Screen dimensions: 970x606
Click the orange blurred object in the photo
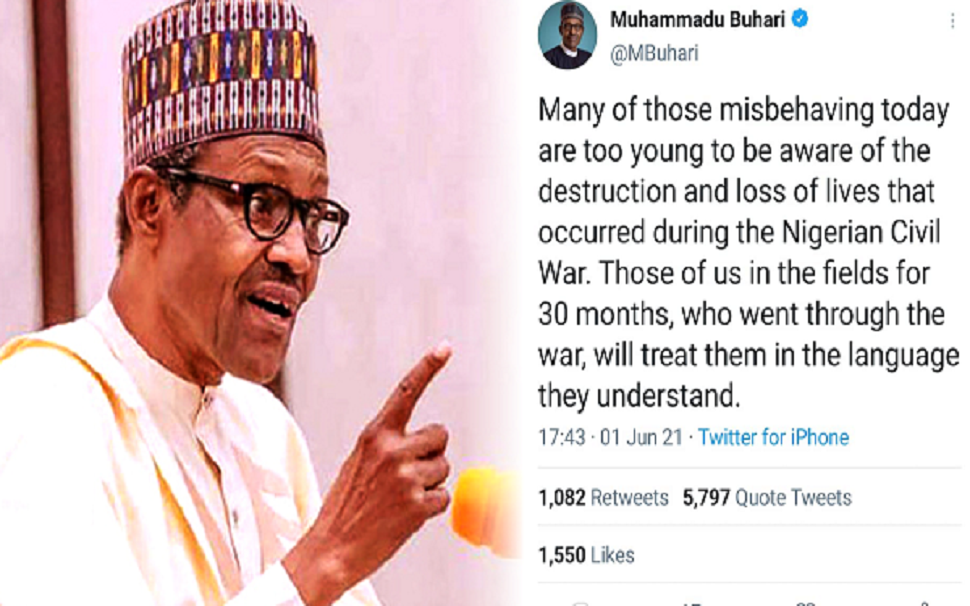pos(486,507)
